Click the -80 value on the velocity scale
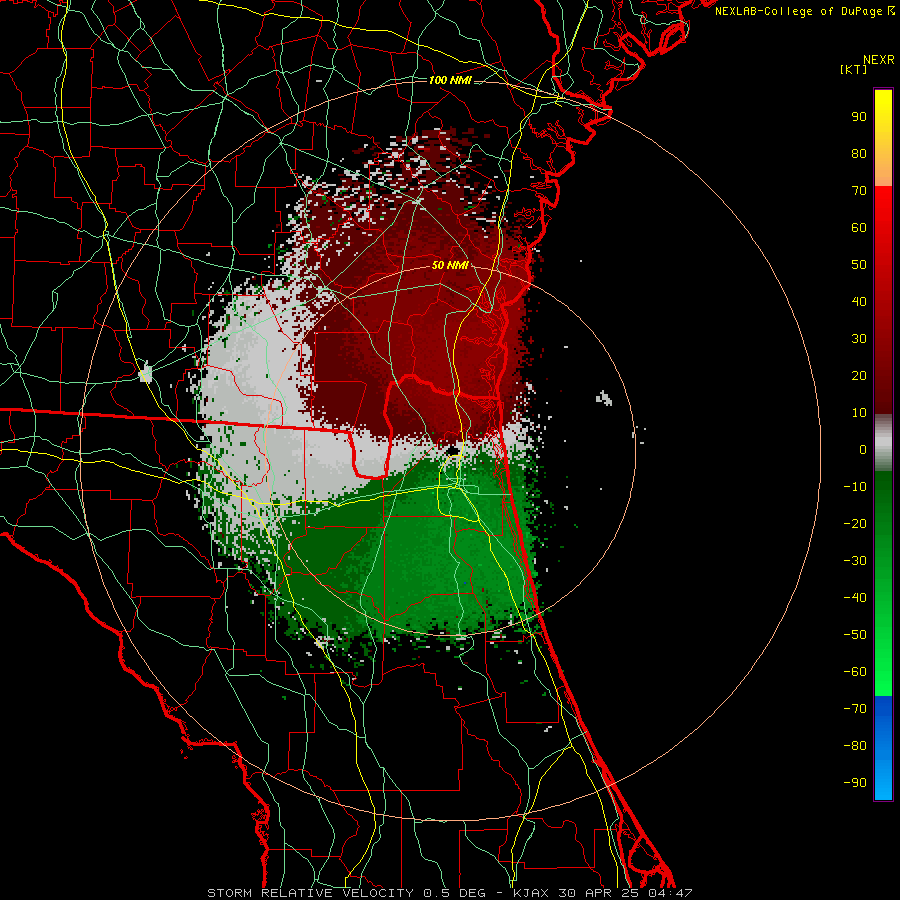The image size is (900, 900). (x=855, y=746)
